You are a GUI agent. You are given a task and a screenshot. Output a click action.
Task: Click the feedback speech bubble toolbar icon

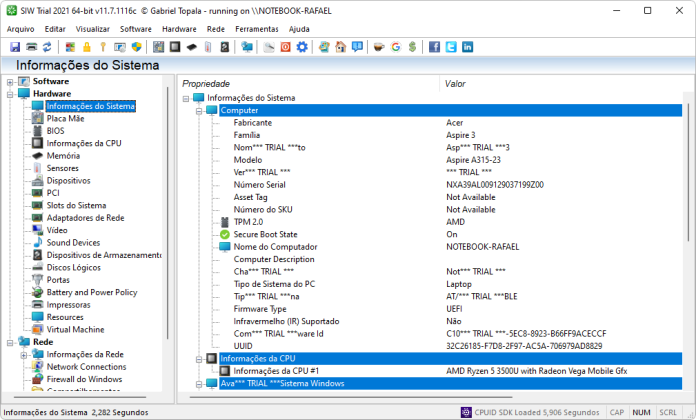[x=357, y=47]
